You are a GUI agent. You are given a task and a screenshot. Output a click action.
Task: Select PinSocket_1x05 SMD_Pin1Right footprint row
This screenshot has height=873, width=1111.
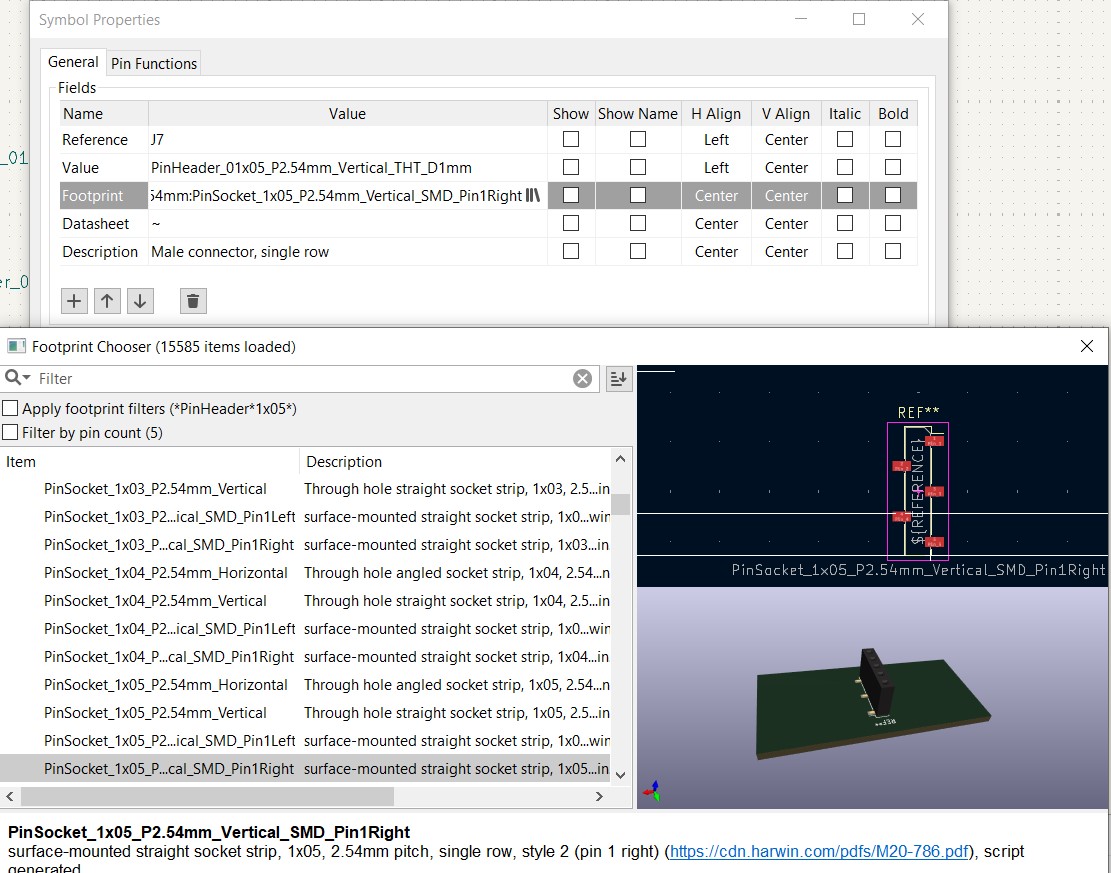point(305,769)
